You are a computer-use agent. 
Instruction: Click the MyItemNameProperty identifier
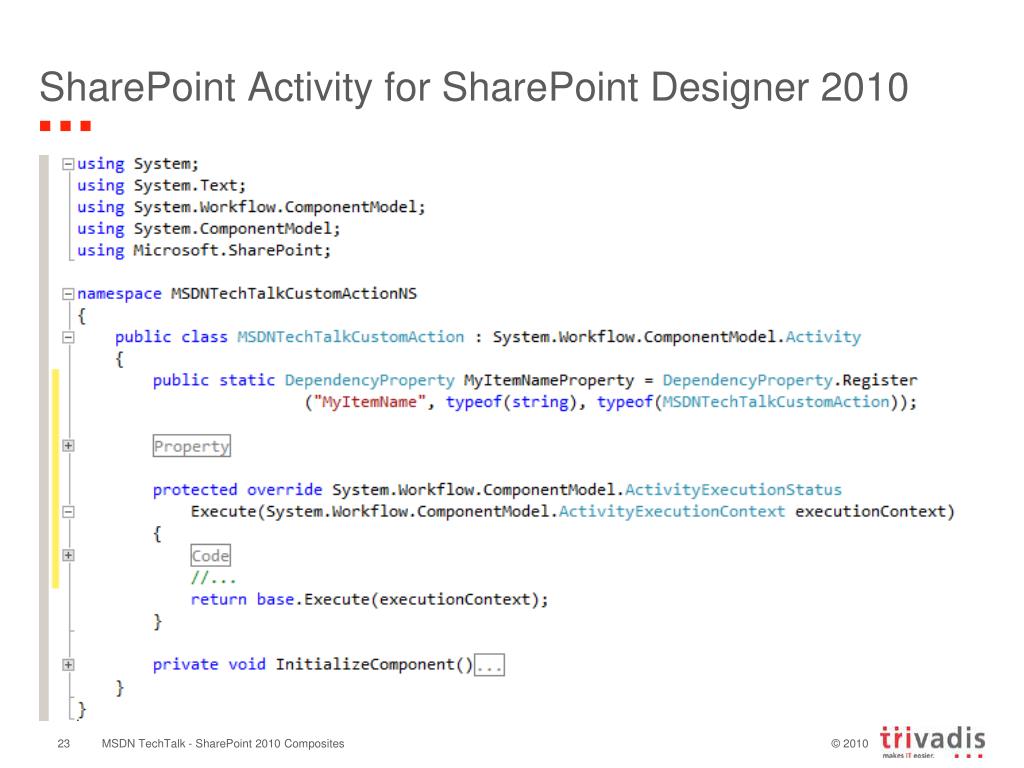[x=549, y=380]
